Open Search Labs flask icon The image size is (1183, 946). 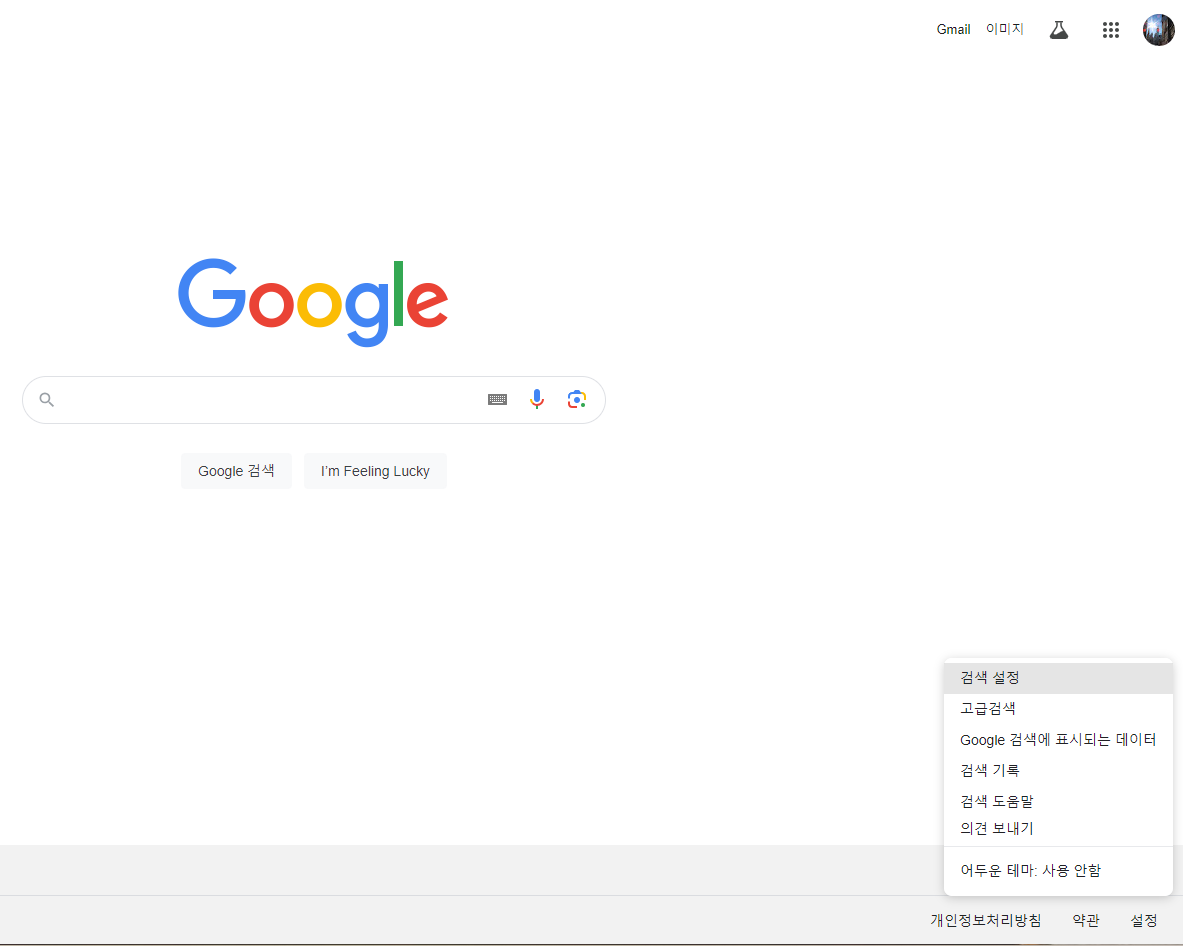point(1059,30)
